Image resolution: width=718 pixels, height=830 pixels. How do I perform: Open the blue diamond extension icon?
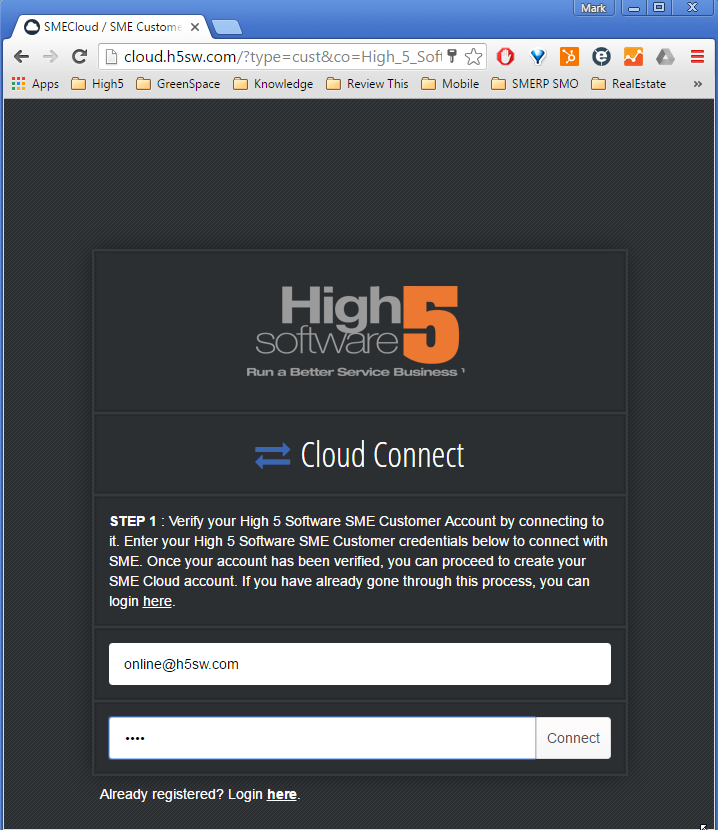(537, 56)
